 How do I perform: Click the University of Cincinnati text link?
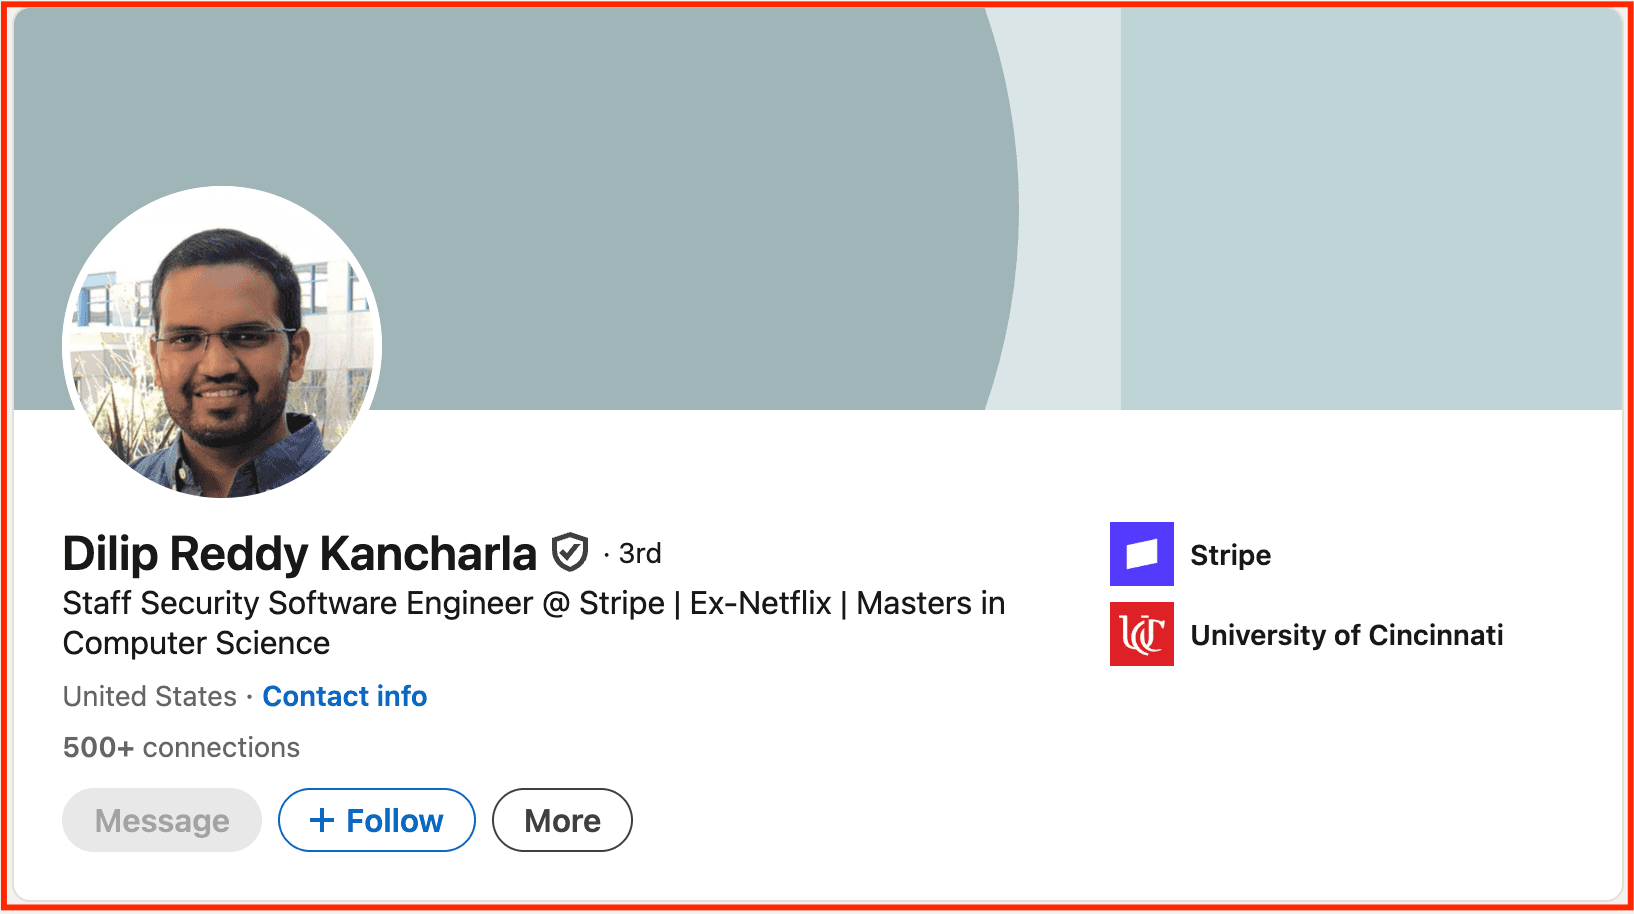point(1347,635)
